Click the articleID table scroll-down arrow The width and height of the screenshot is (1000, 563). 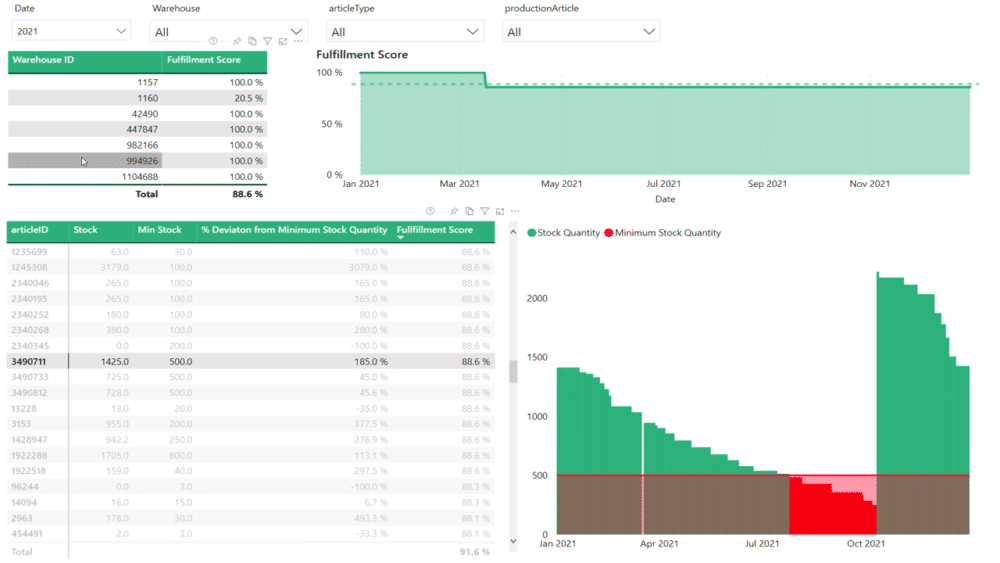513,541
